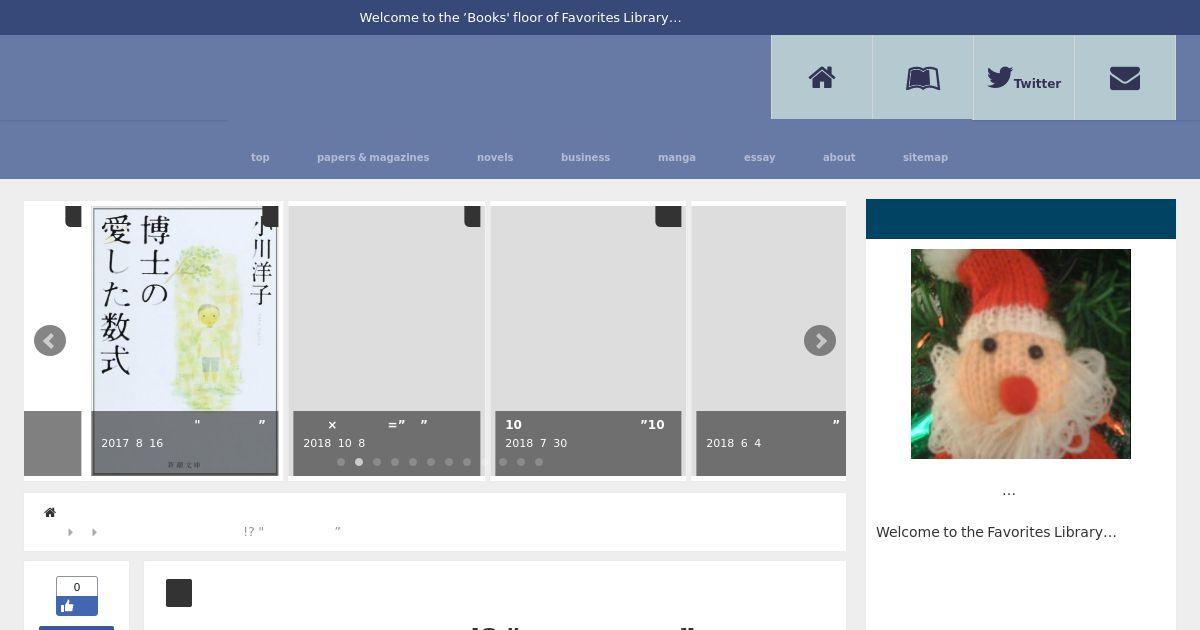1200x630 pixels.
Task: Click the dark square icon beside article title
Action: point(179,593)
